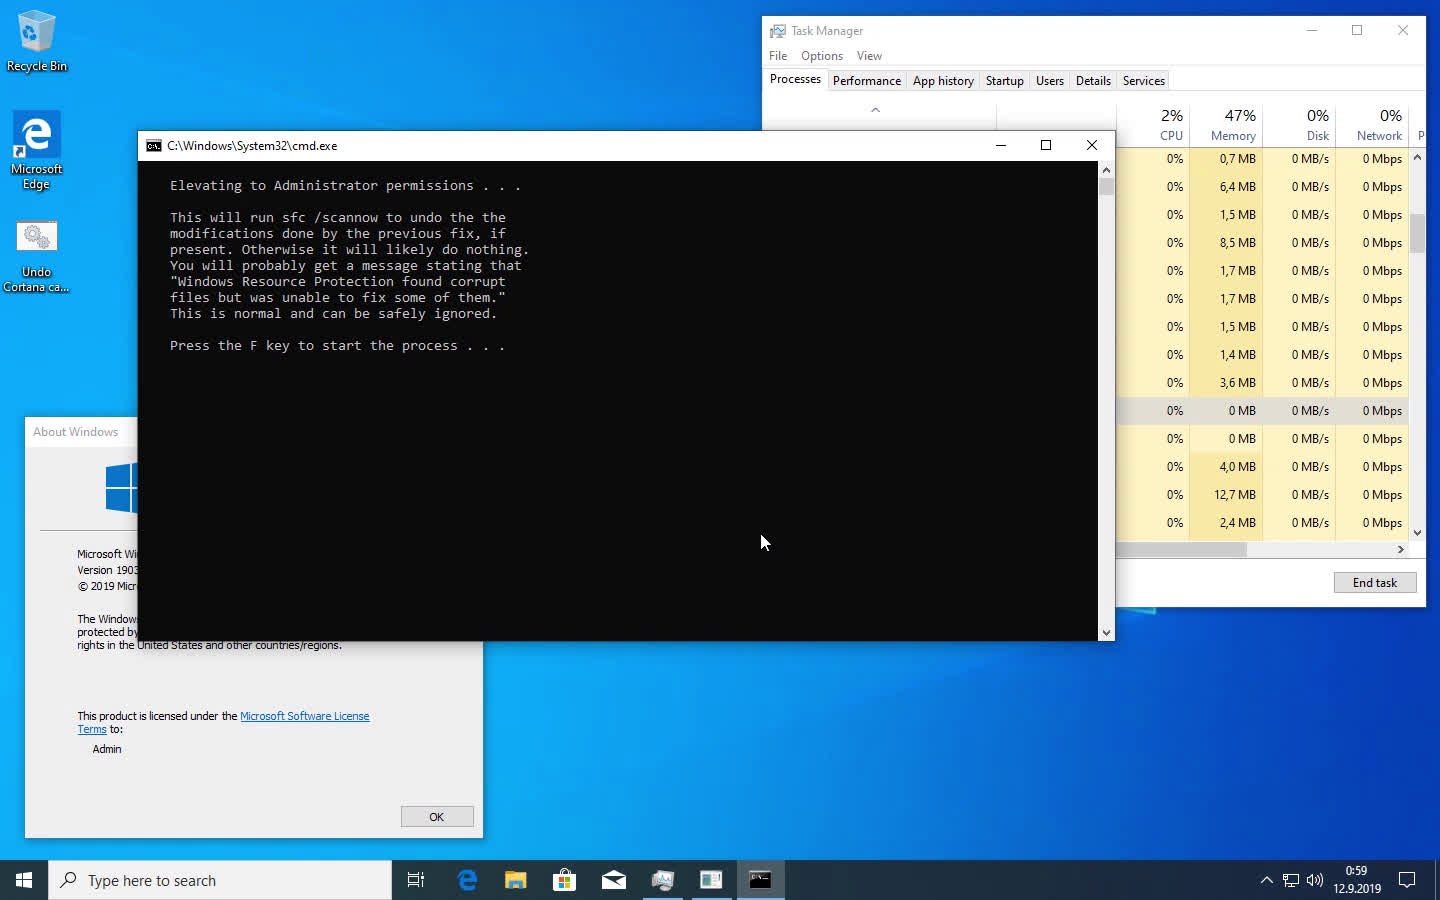Image resolution: width=1440 pixels, height=900 pixels.
Task: Click Task Manager vertical scrollbar down arrow
Action: pos(1417,533)
